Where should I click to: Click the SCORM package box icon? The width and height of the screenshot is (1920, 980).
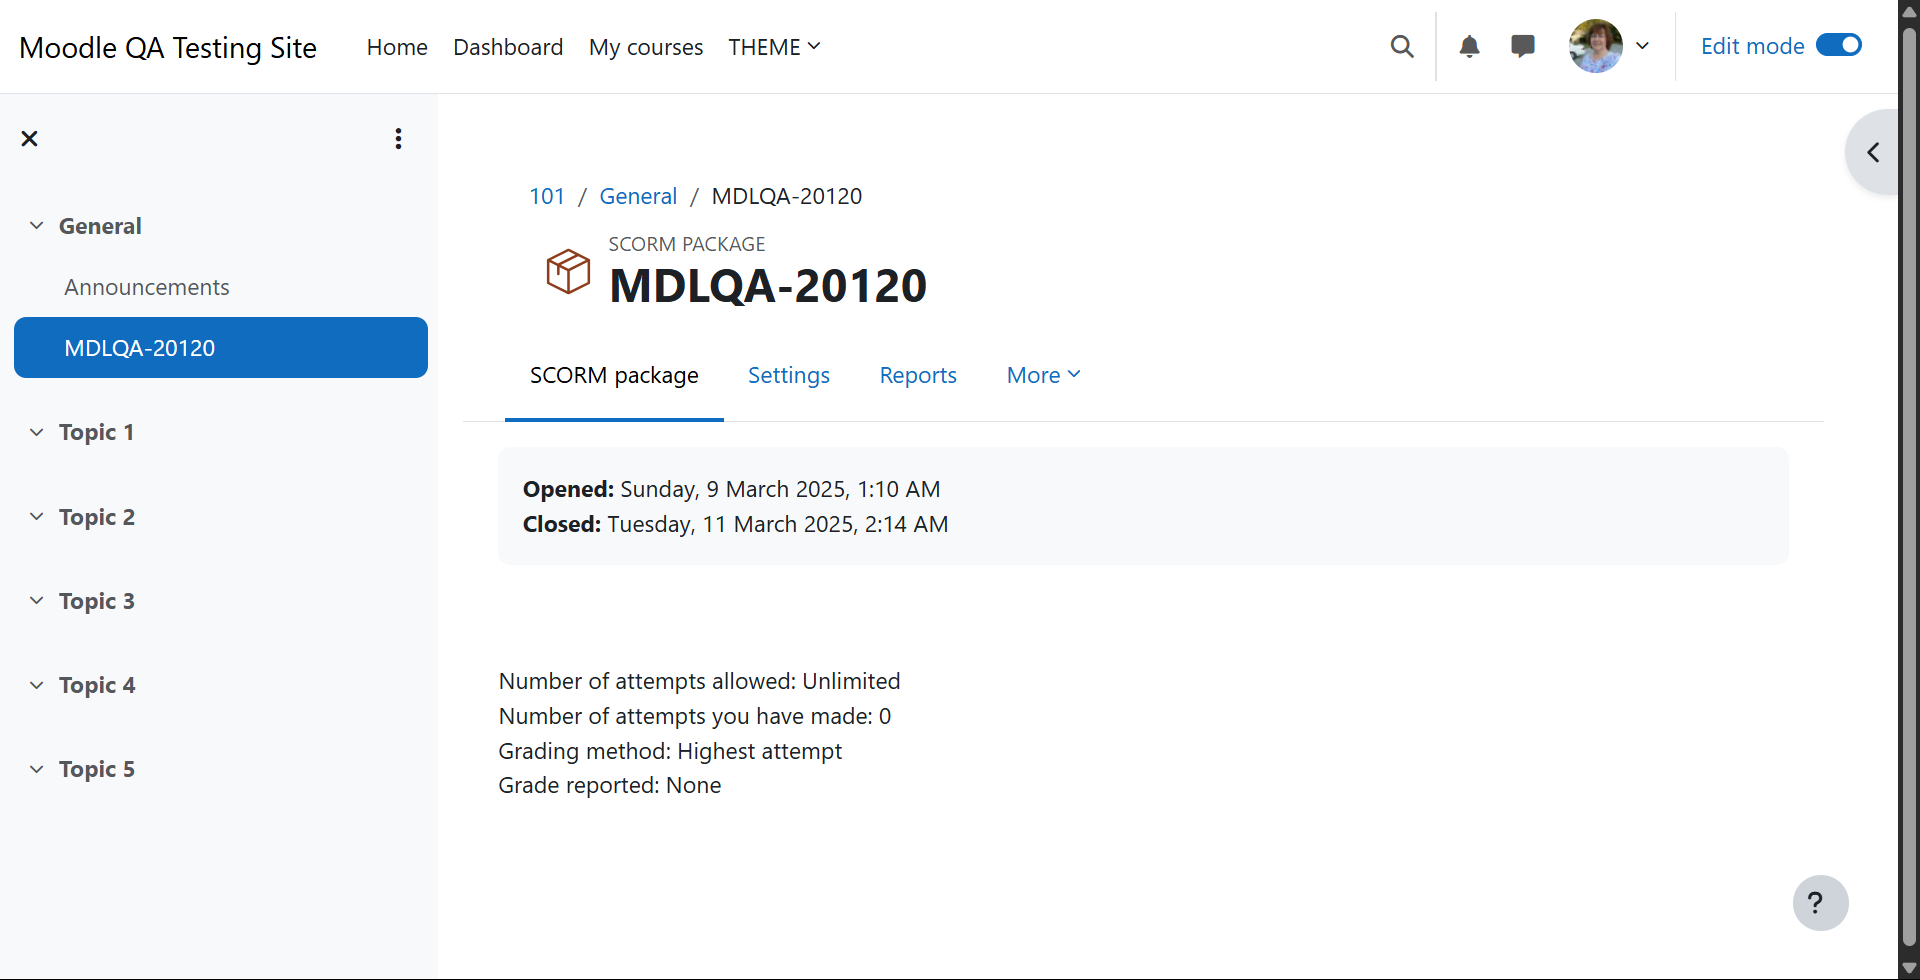click(568, 271)
